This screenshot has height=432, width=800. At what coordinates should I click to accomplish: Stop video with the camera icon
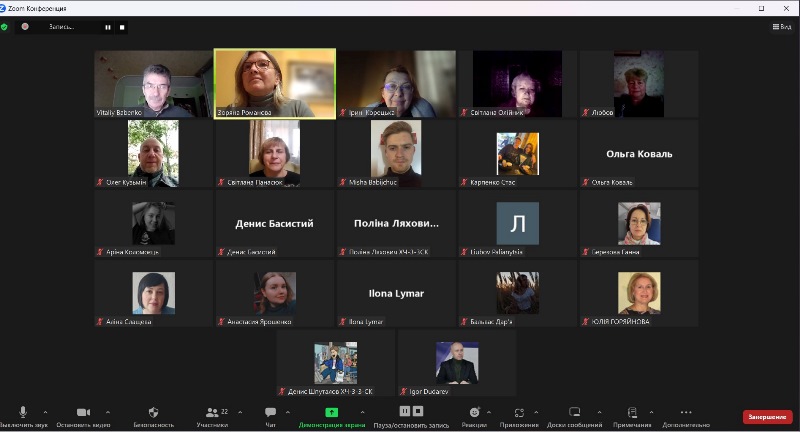click(x=84, y=412)
